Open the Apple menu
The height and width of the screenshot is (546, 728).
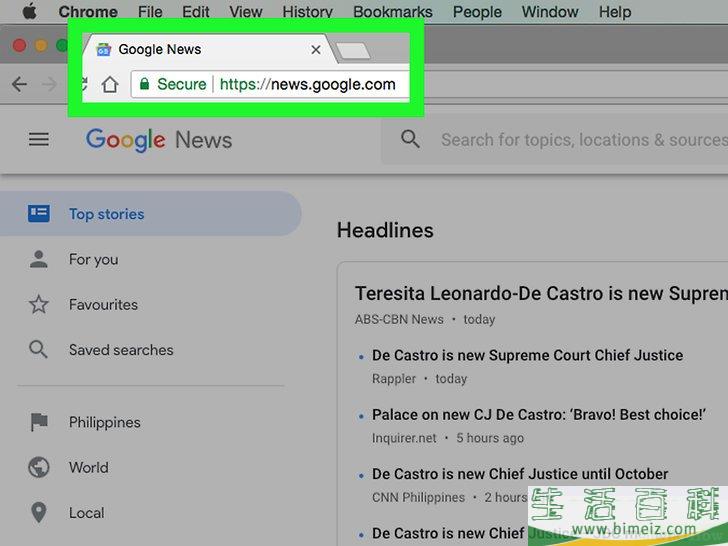pos(30,11)
